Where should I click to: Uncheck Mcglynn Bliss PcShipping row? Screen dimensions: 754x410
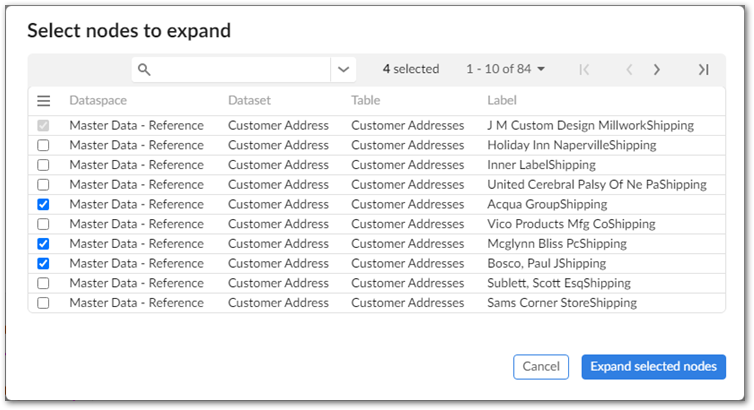(43, 244)
